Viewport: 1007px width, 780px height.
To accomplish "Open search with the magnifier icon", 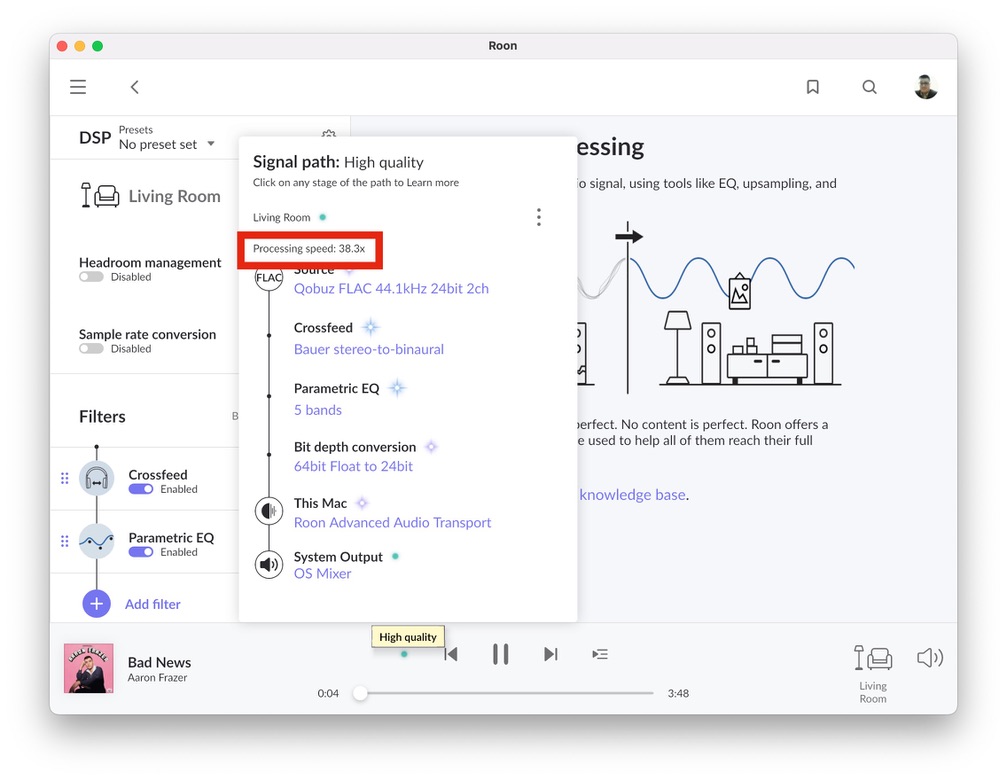I will (x=869, y=87).
